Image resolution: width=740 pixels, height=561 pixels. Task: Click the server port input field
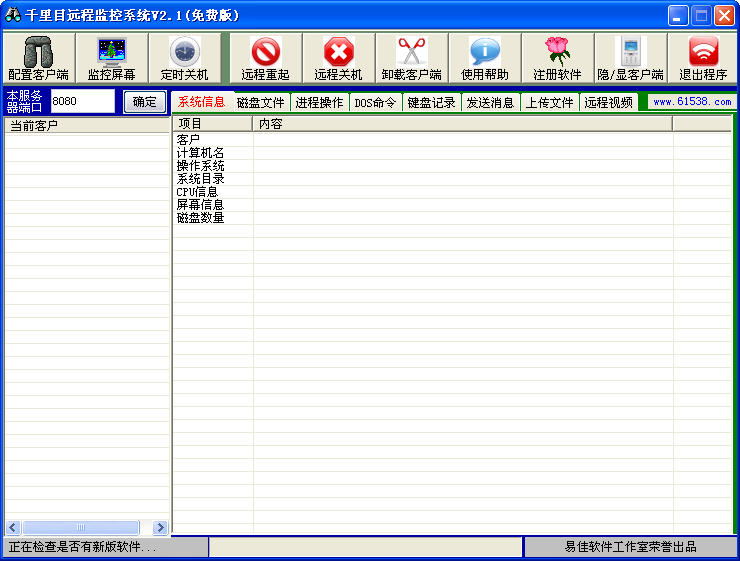click(x=82, y=101)
